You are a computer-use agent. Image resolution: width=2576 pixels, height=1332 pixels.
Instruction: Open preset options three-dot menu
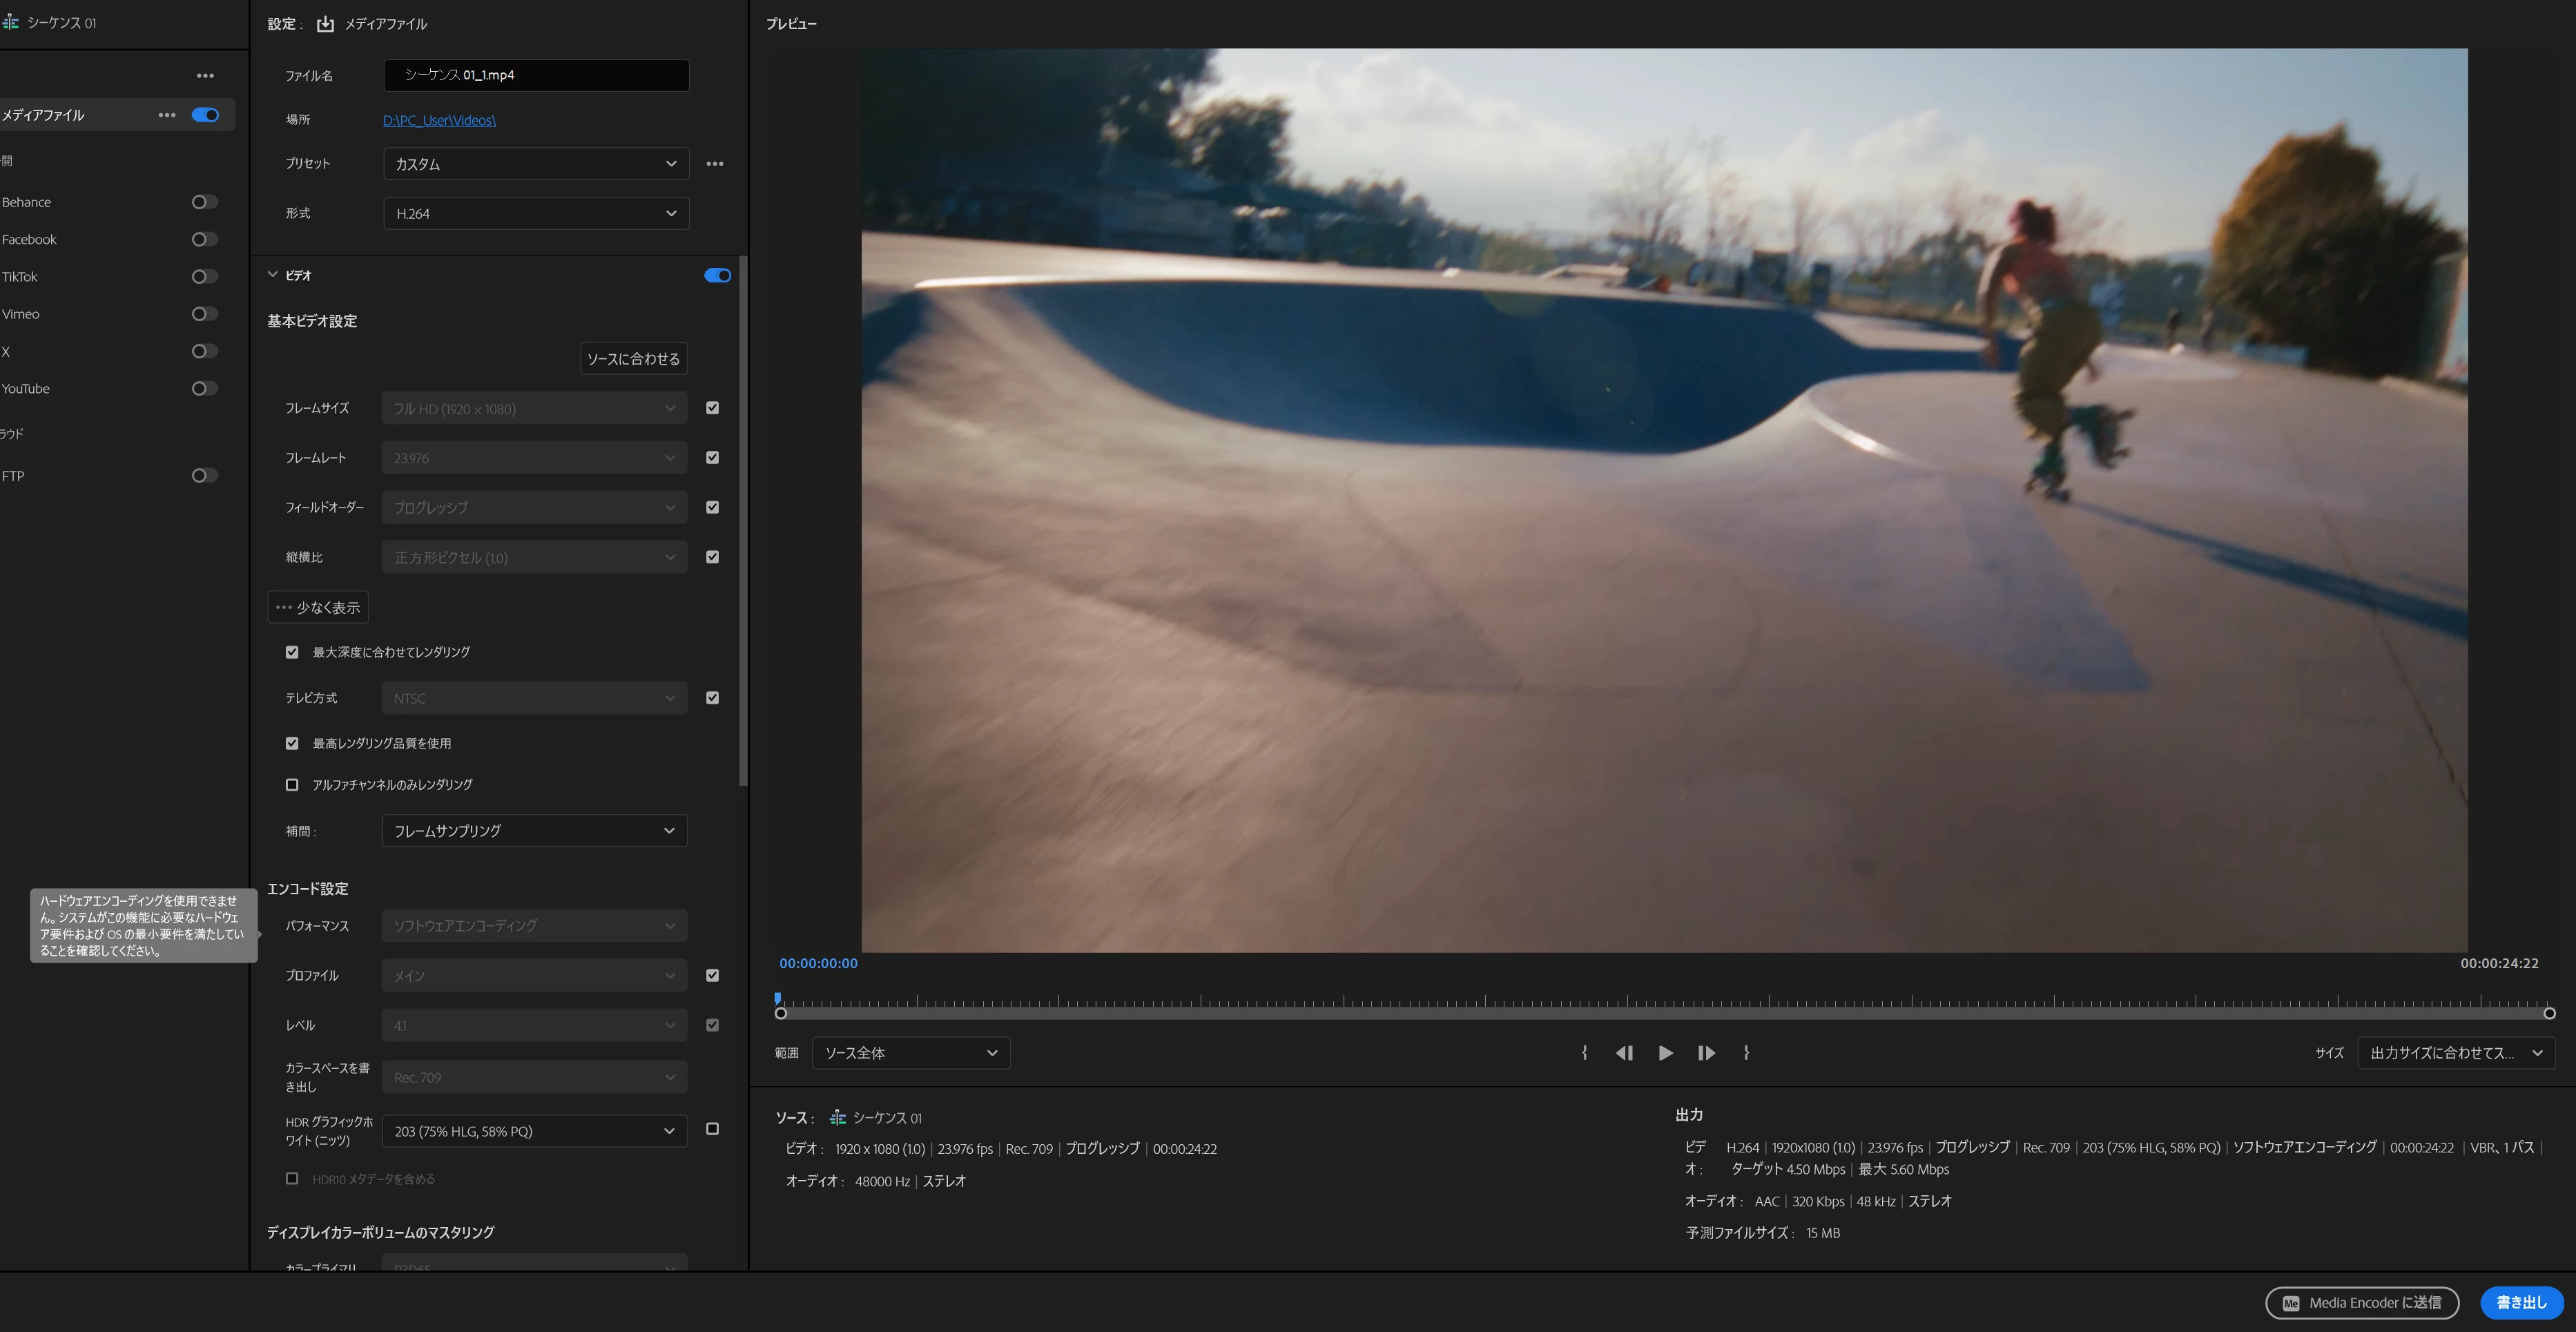pyautogui.click(x=714, y=164)
